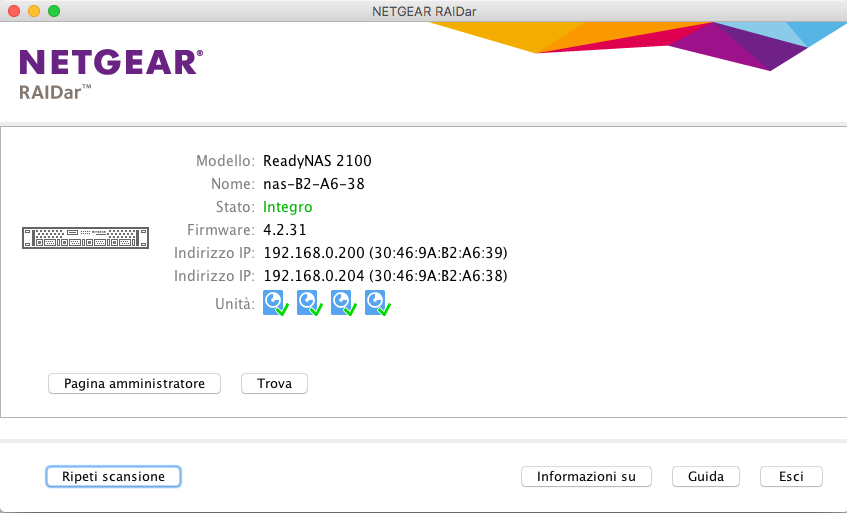The width and height of the screenshot is (847, 513).
Task: Open Pagina amministratore
Action: pyautogui.click(x=135, y=383)
